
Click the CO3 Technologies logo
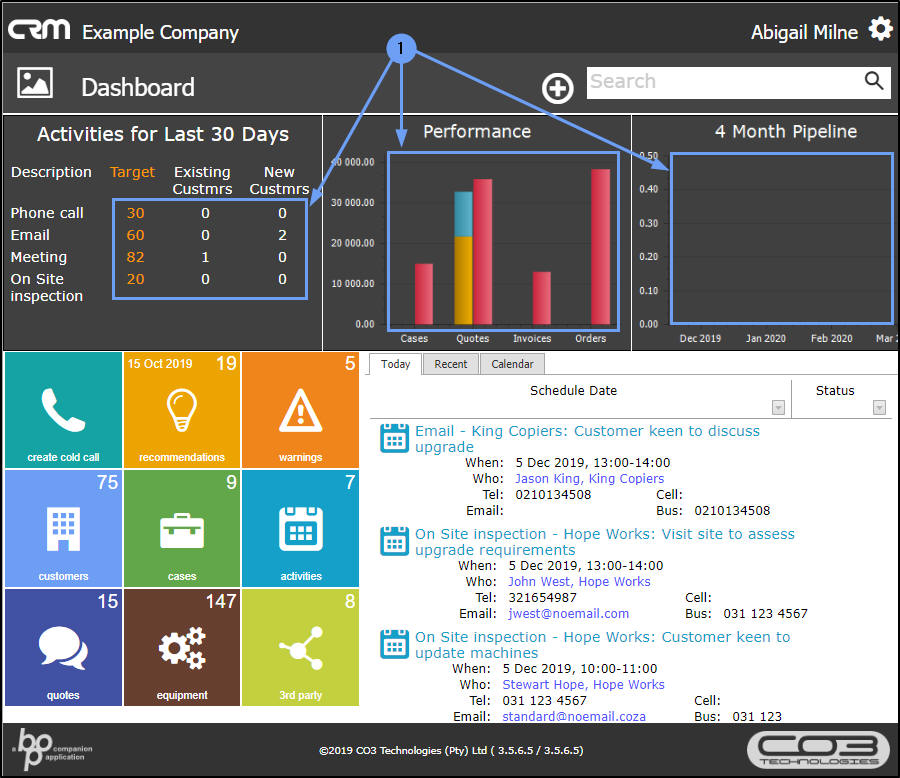point(818,749)
